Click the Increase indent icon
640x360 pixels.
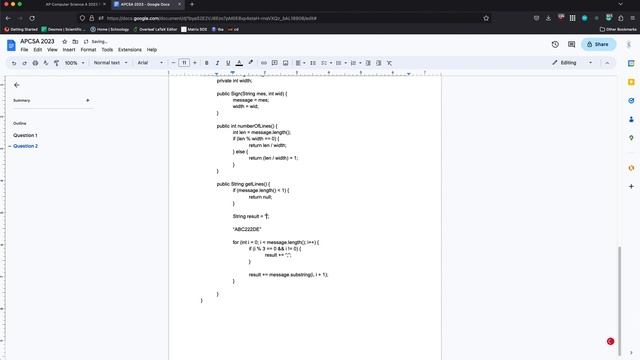379,63
